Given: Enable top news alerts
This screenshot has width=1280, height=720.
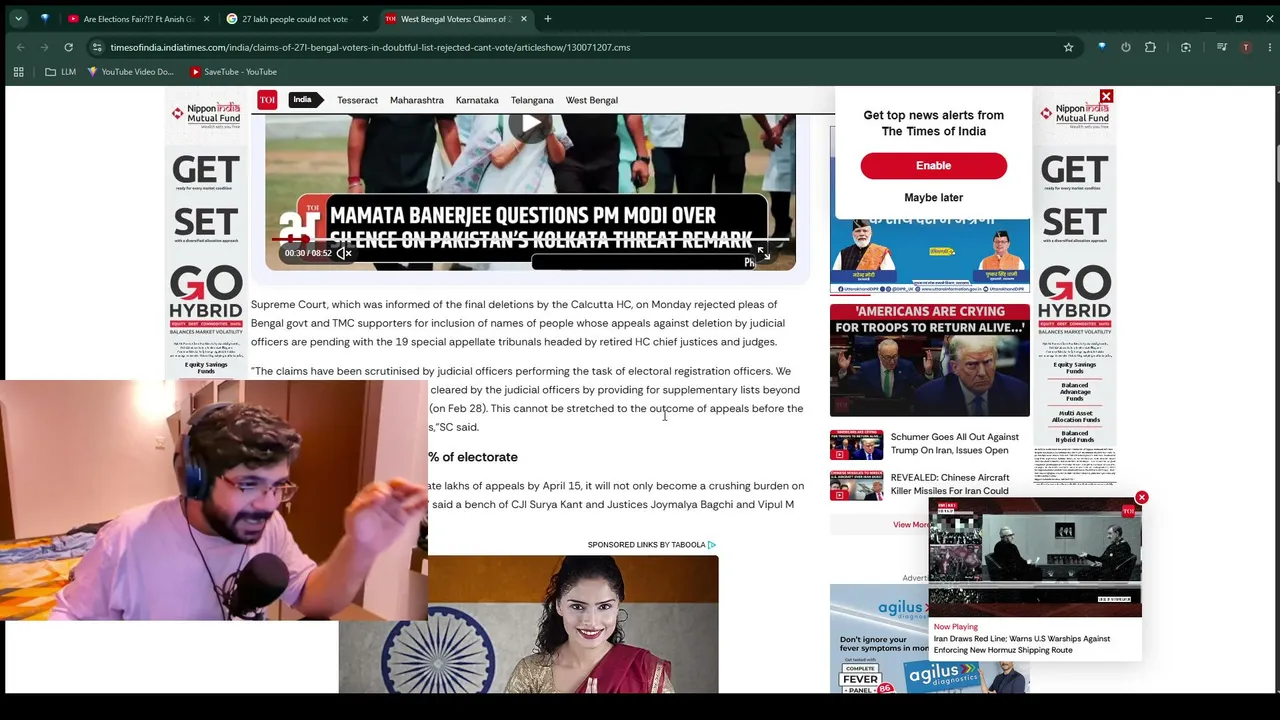Looking at the screenshot, I should (x=934, y=166).
